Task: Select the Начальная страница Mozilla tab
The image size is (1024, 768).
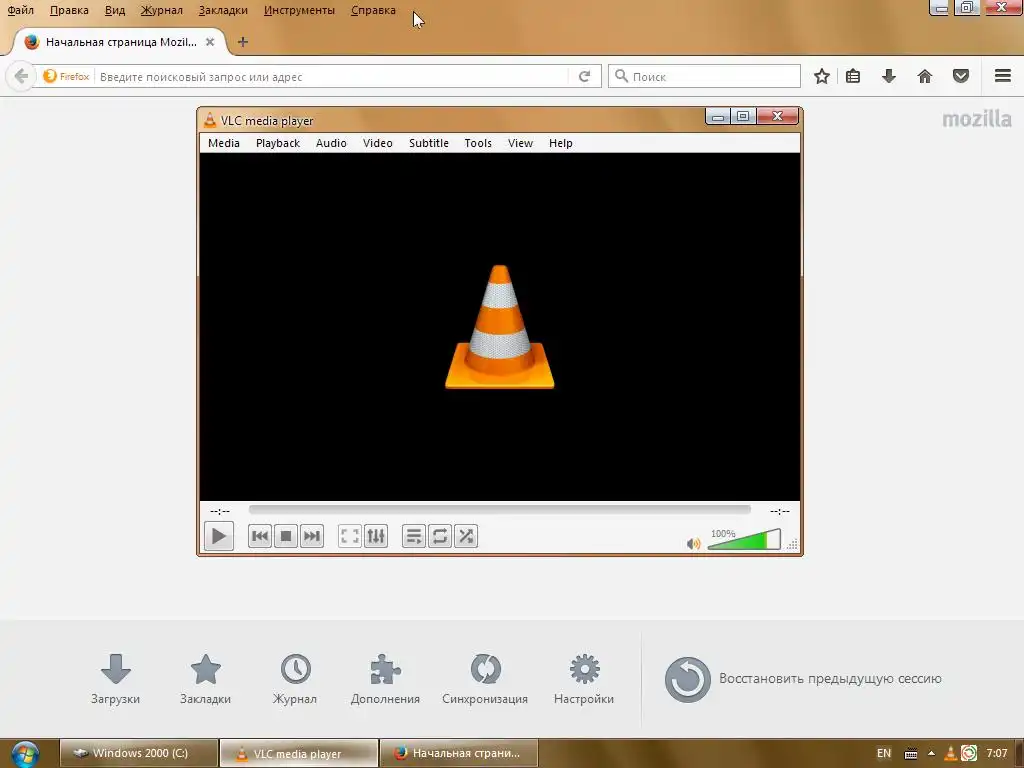Action: click(120, 42)
